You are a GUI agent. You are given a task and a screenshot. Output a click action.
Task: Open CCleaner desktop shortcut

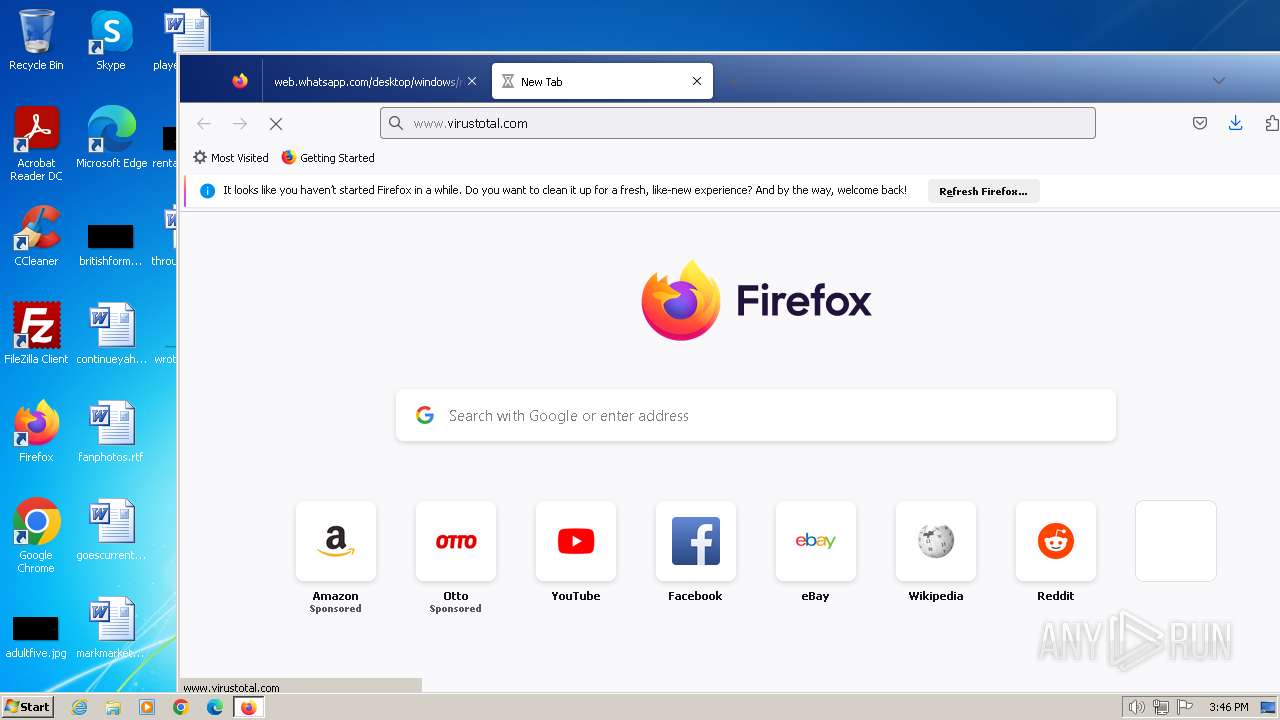tap(36, 236)
